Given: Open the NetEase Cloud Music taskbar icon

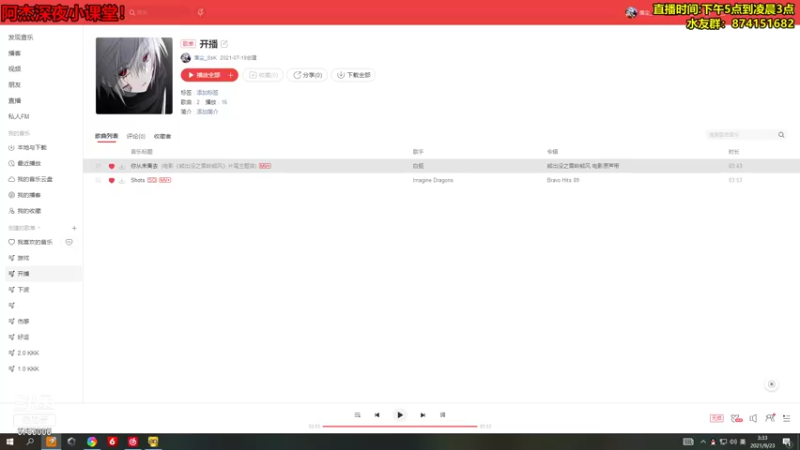Looking at the screenshot, I should pos(133,442).
